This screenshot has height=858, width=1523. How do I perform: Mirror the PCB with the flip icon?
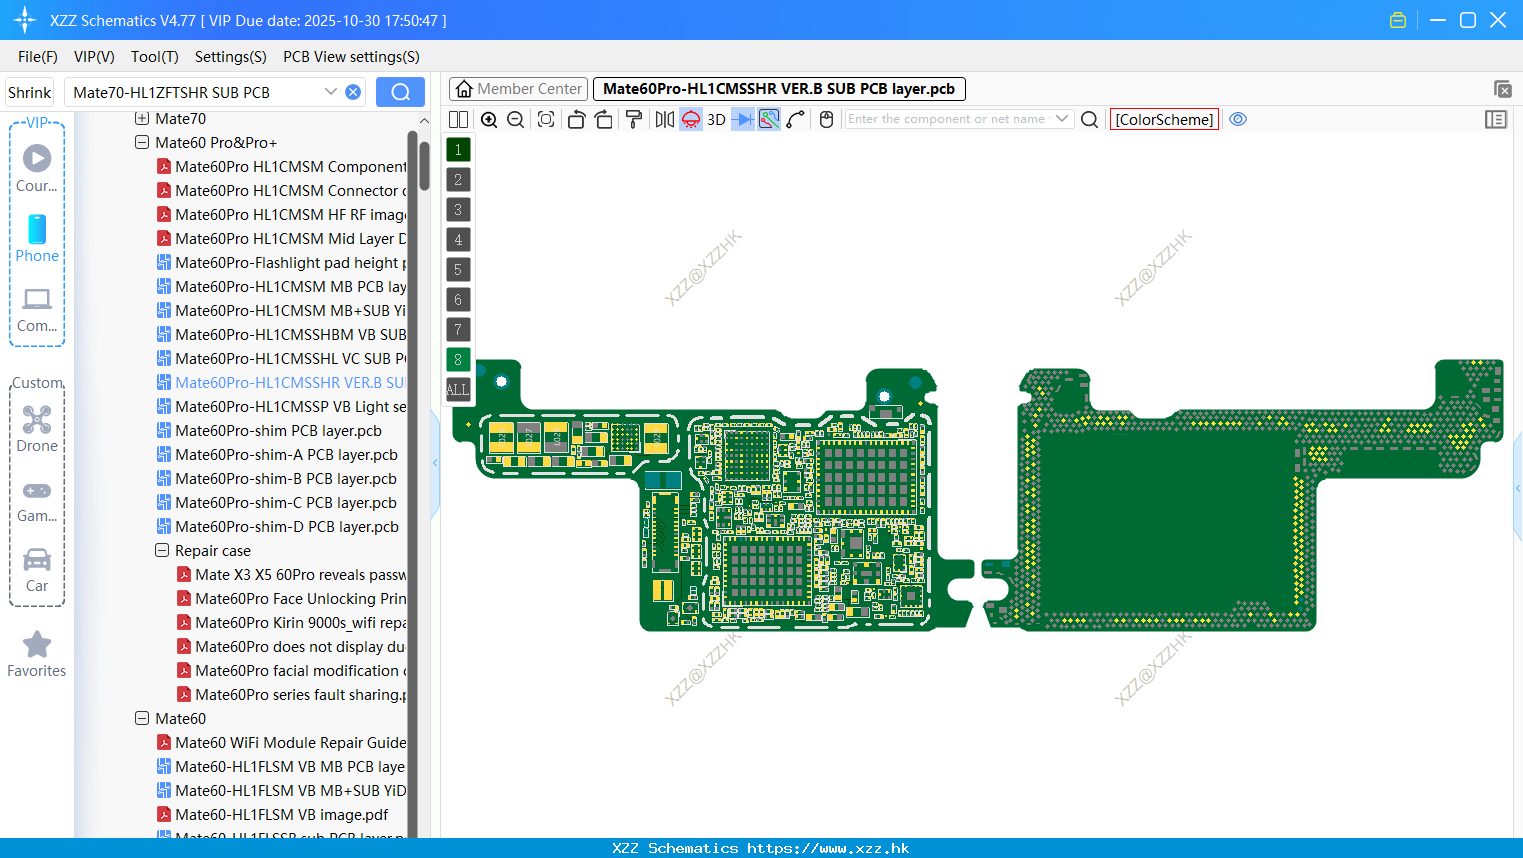(x=665, y=119)
